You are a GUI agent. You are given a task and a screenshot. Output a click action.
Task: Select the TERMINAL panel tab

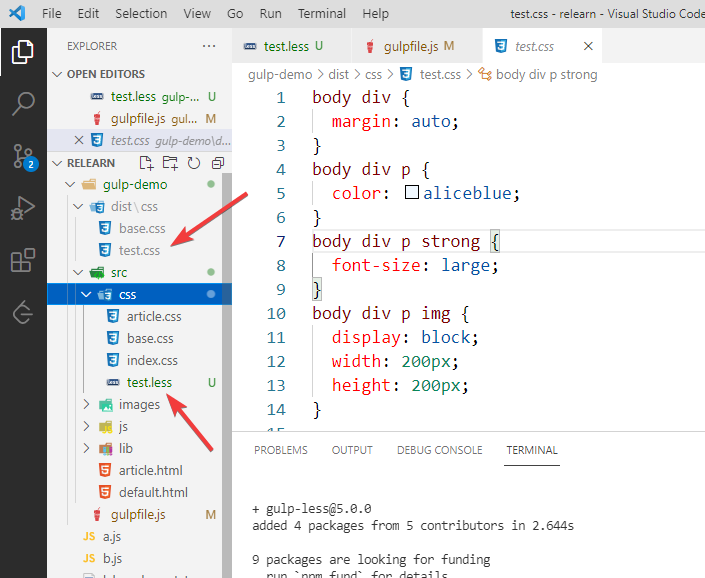click(x=532, y=450)
